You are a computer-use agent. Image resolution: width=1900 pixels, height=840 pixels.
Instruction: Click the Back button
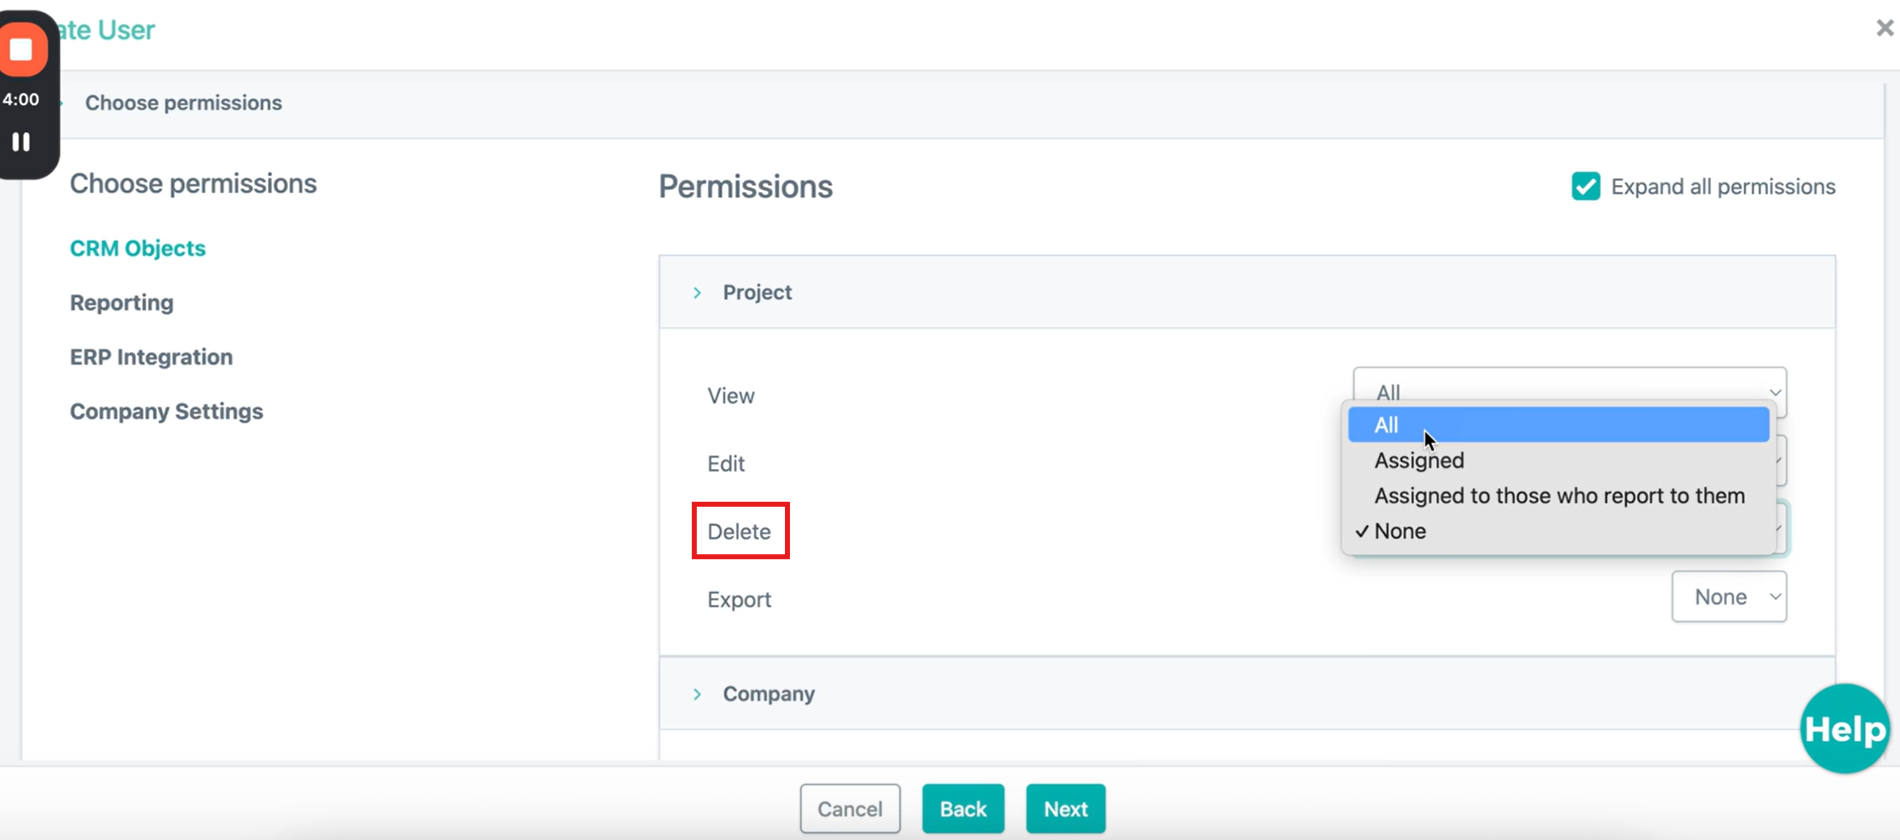tap(963, 809)
